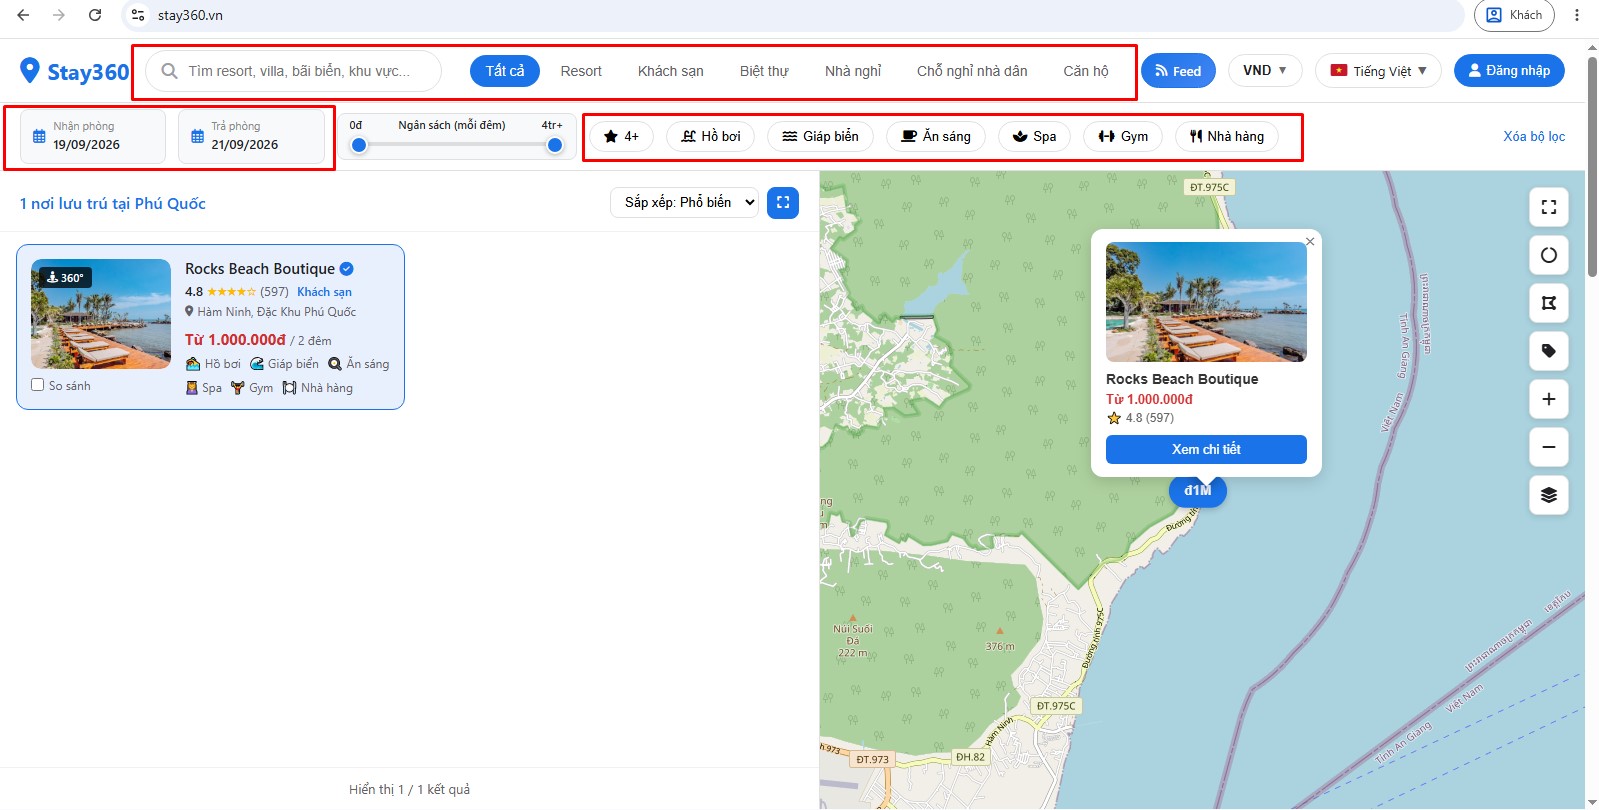The image size is (1599, 810).
Task: Reload the page
Action: pos(95,15)
